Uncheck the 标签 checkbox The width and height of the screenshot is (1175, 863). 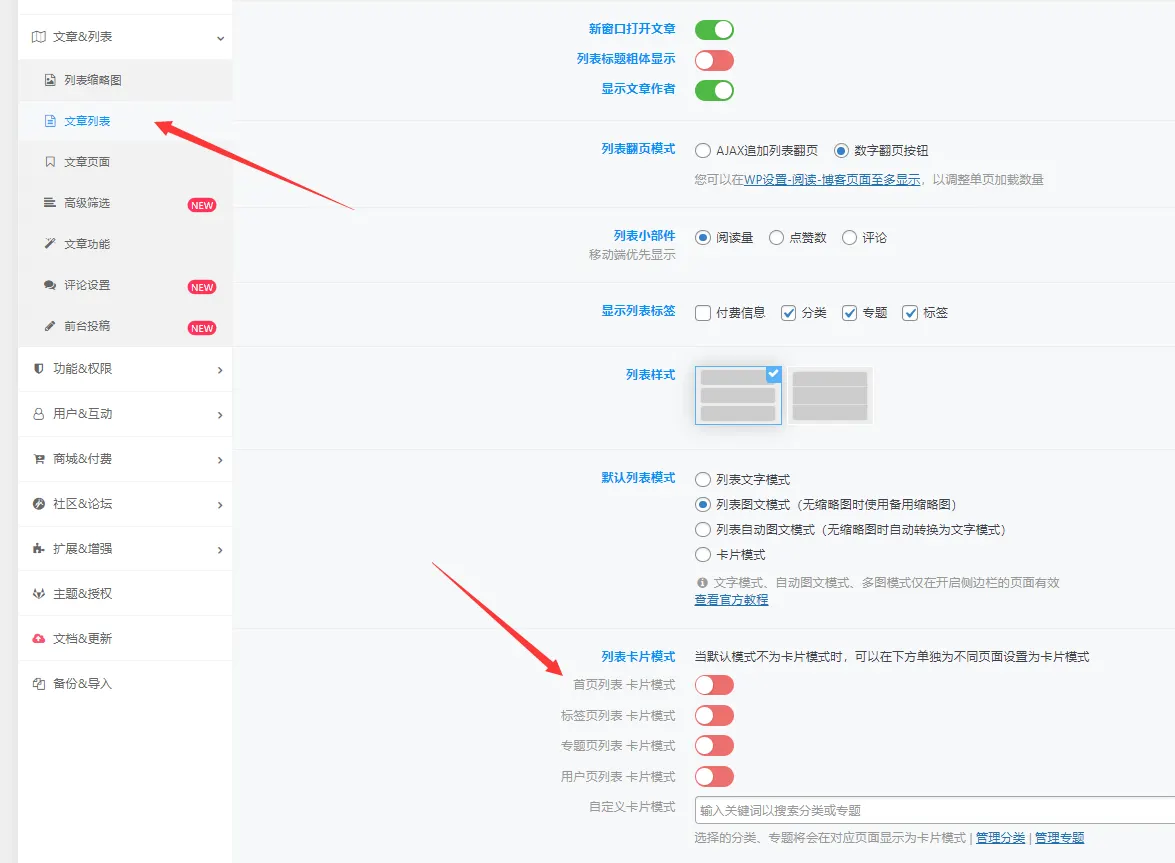(x=910, y=313)
